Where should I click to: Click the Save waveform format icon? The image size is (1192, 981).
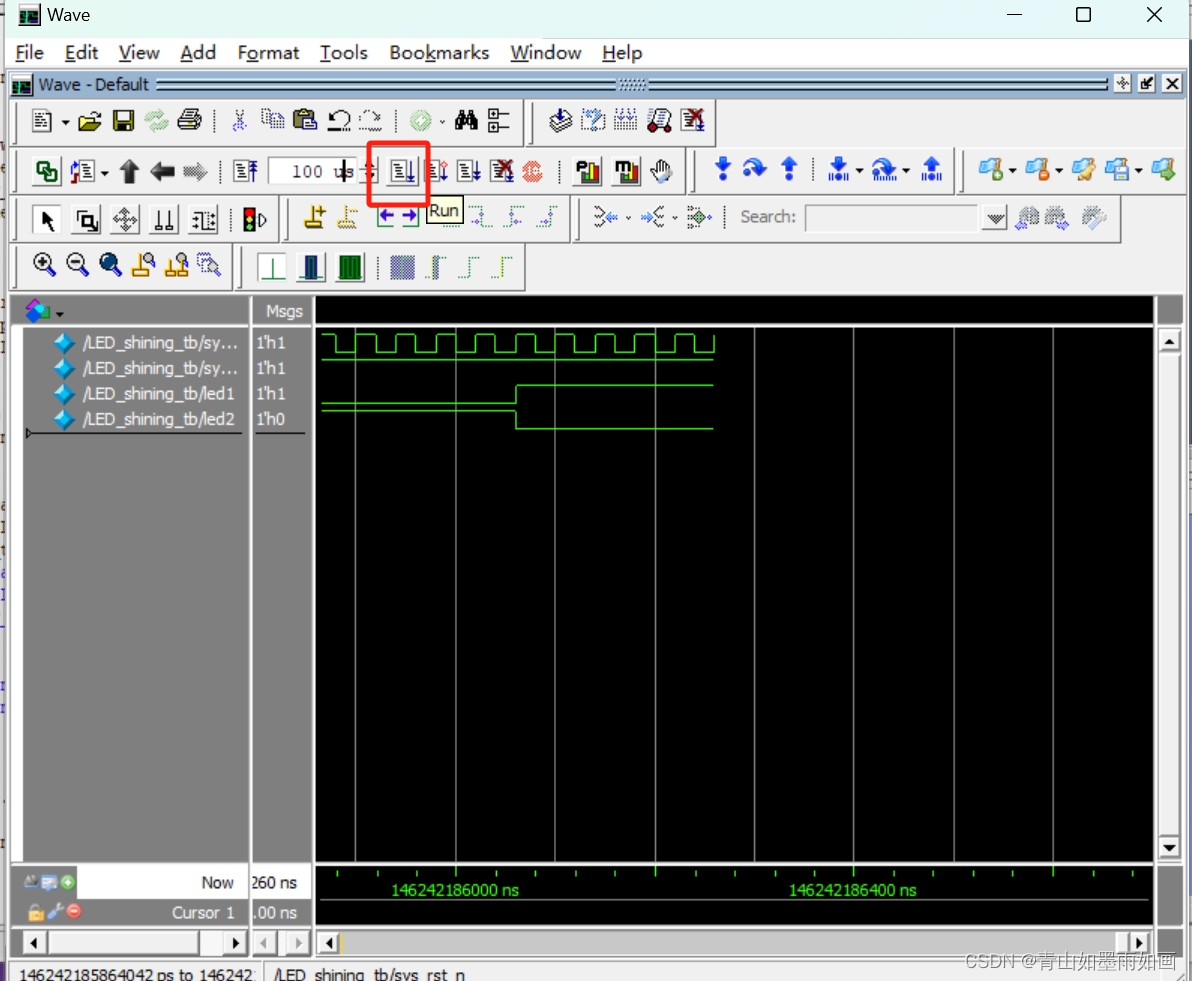tap(122, 120)
